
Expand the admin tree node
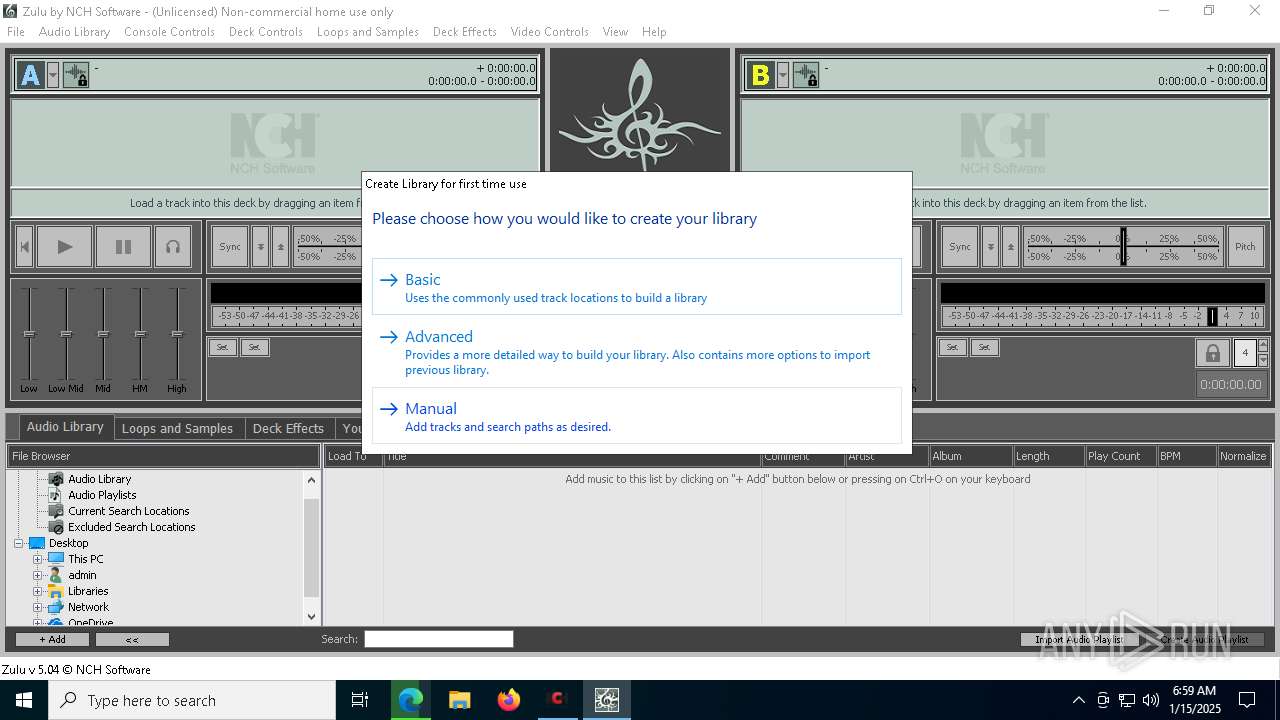pos(37,575)
